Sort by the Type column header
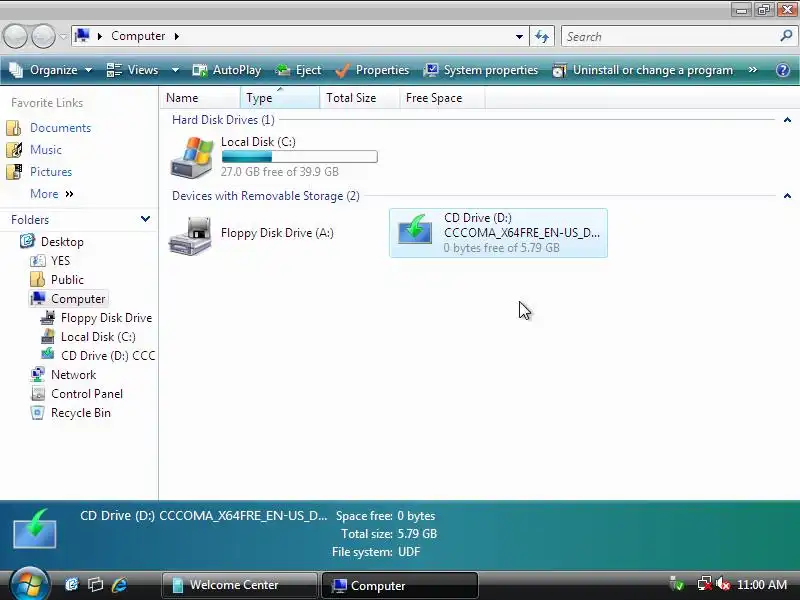Screen dimensions: 800x600 point(280,97)
